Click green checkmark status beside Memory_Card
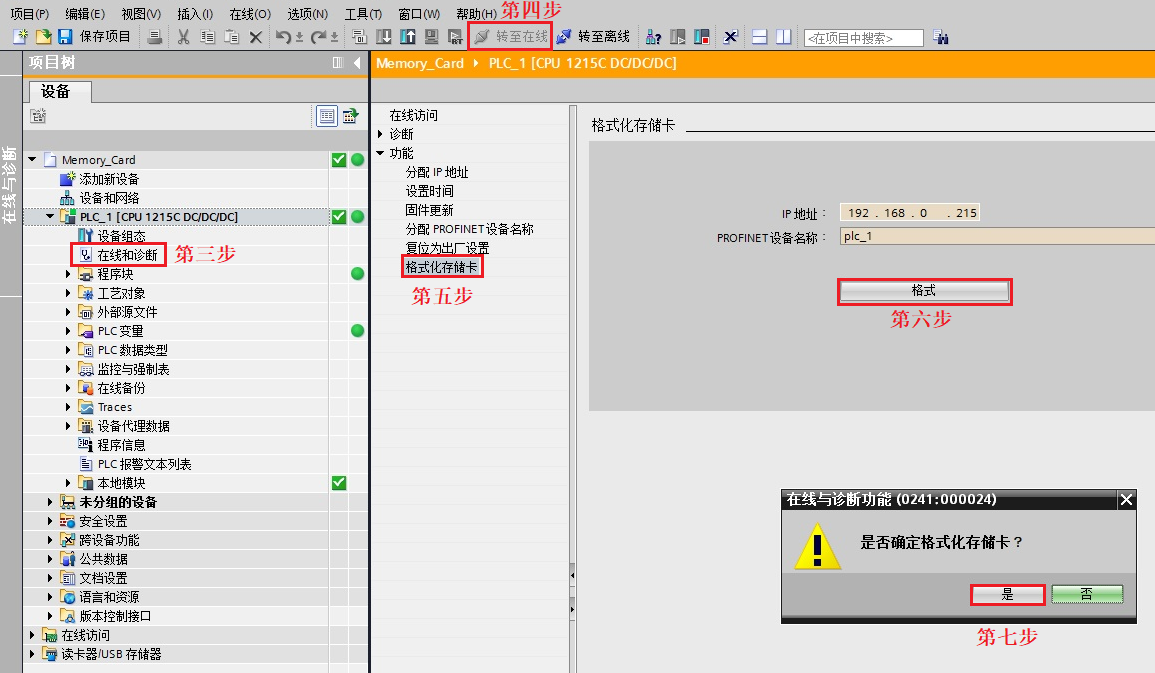The image size is (1155, 673). (339, 160)
